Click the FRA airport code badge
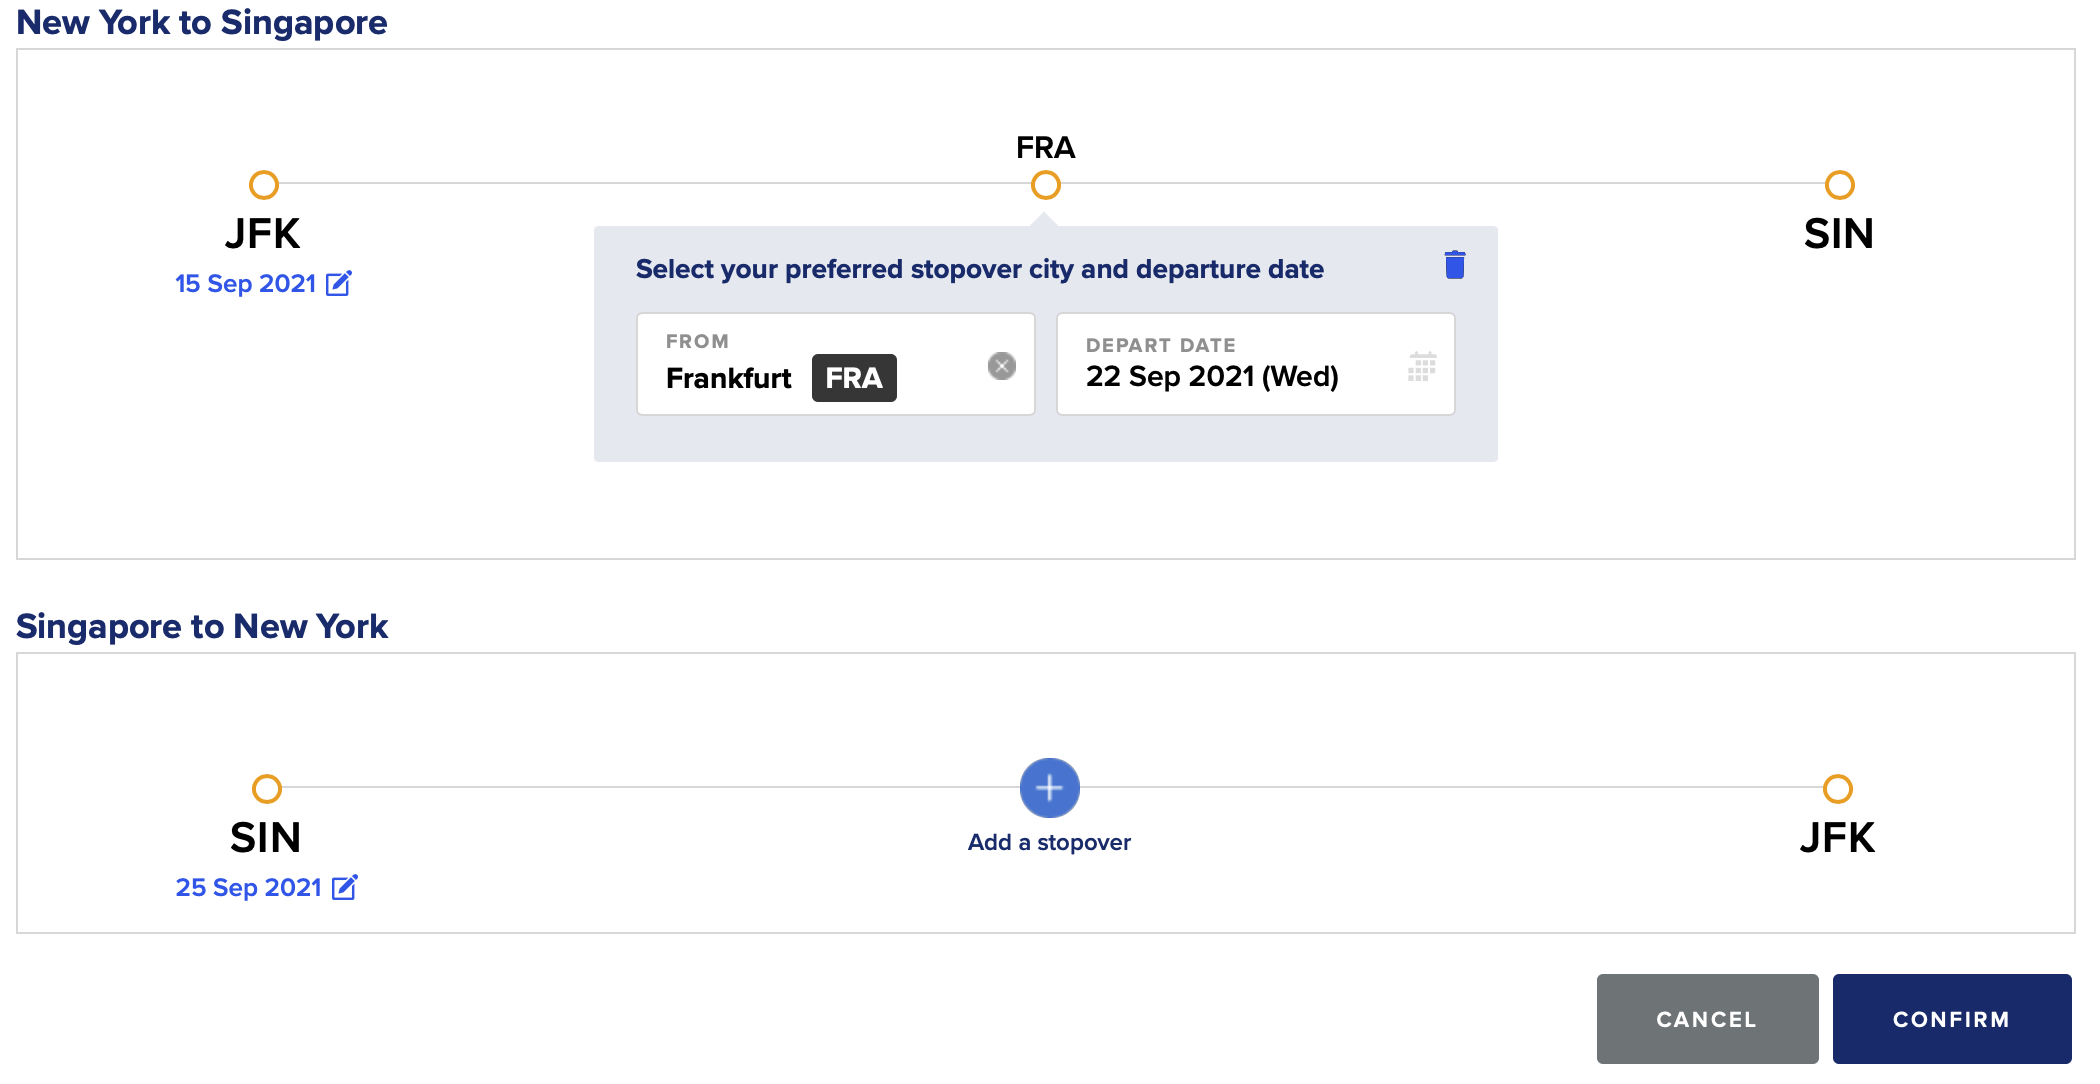Screen dimensions: 2100x1084 tap(854, 378)
